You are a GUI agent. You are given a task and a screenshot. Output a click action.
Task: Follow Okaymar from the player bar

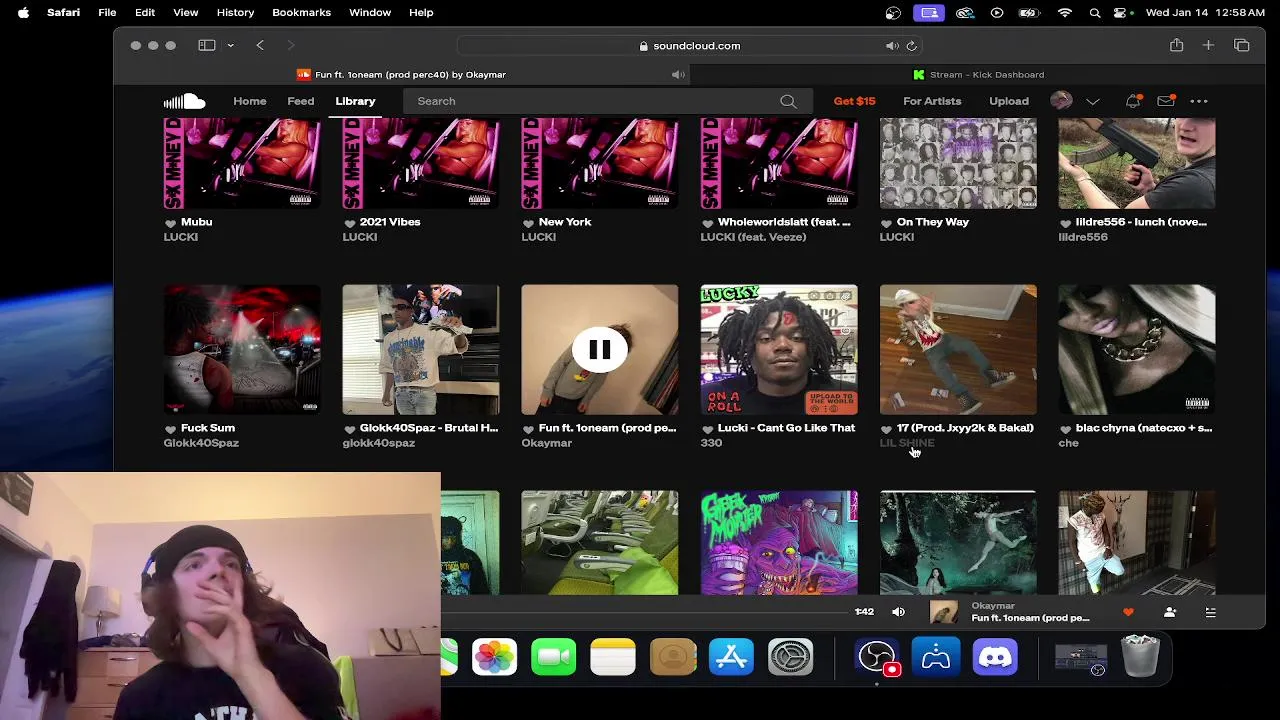pos(1170,612)
